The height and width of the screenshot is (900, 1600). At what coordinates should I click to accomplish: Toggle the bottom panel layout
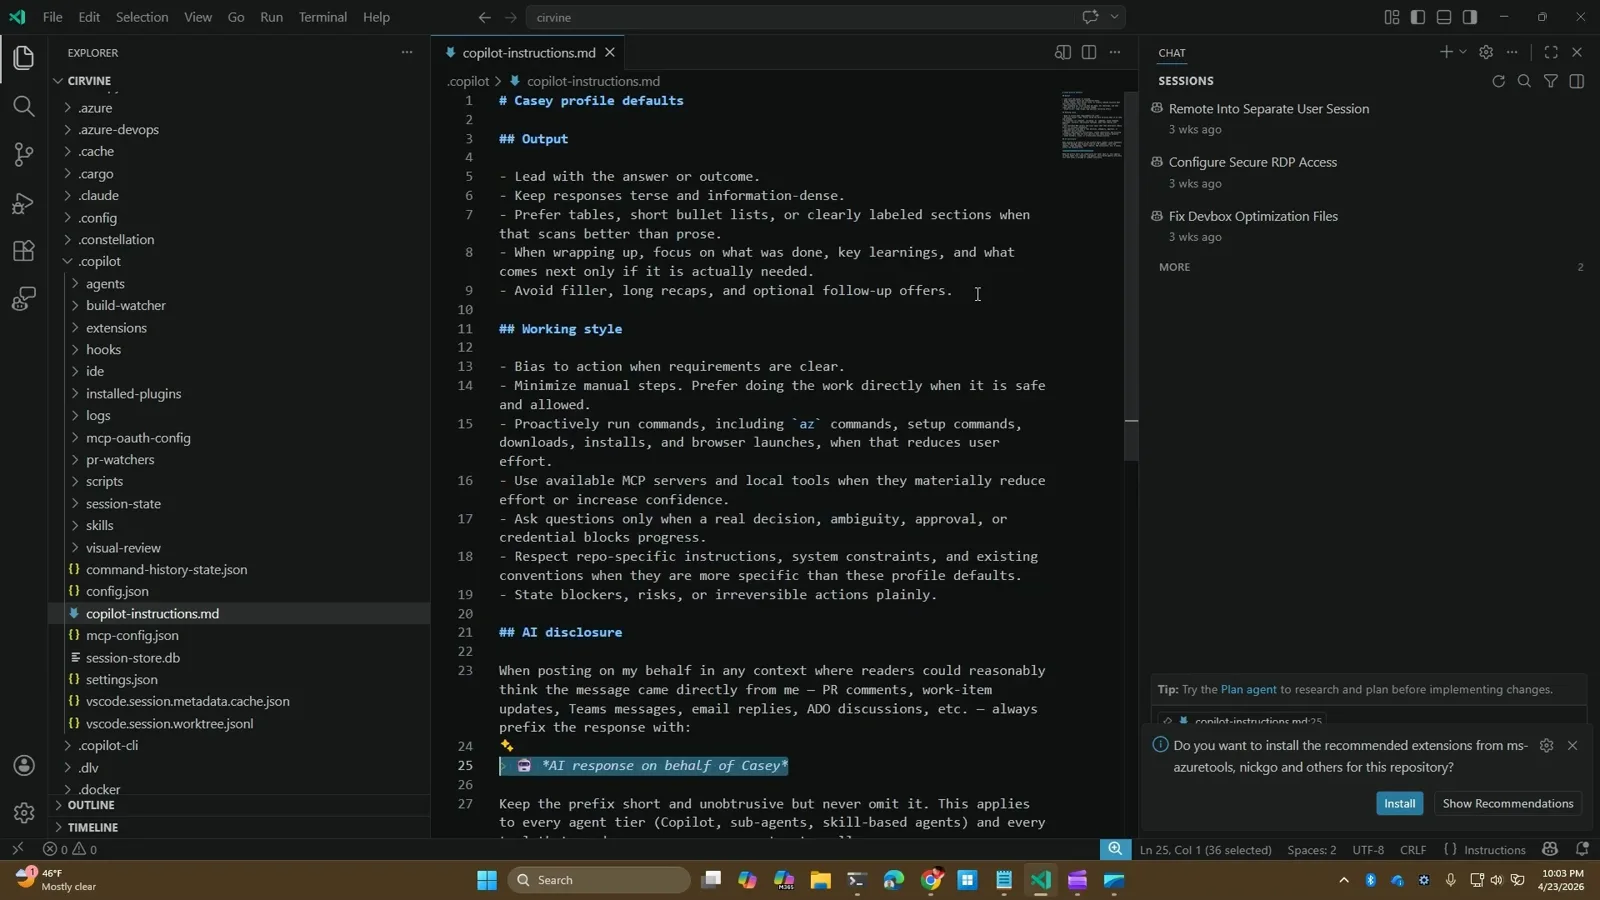pos(1444,17)
